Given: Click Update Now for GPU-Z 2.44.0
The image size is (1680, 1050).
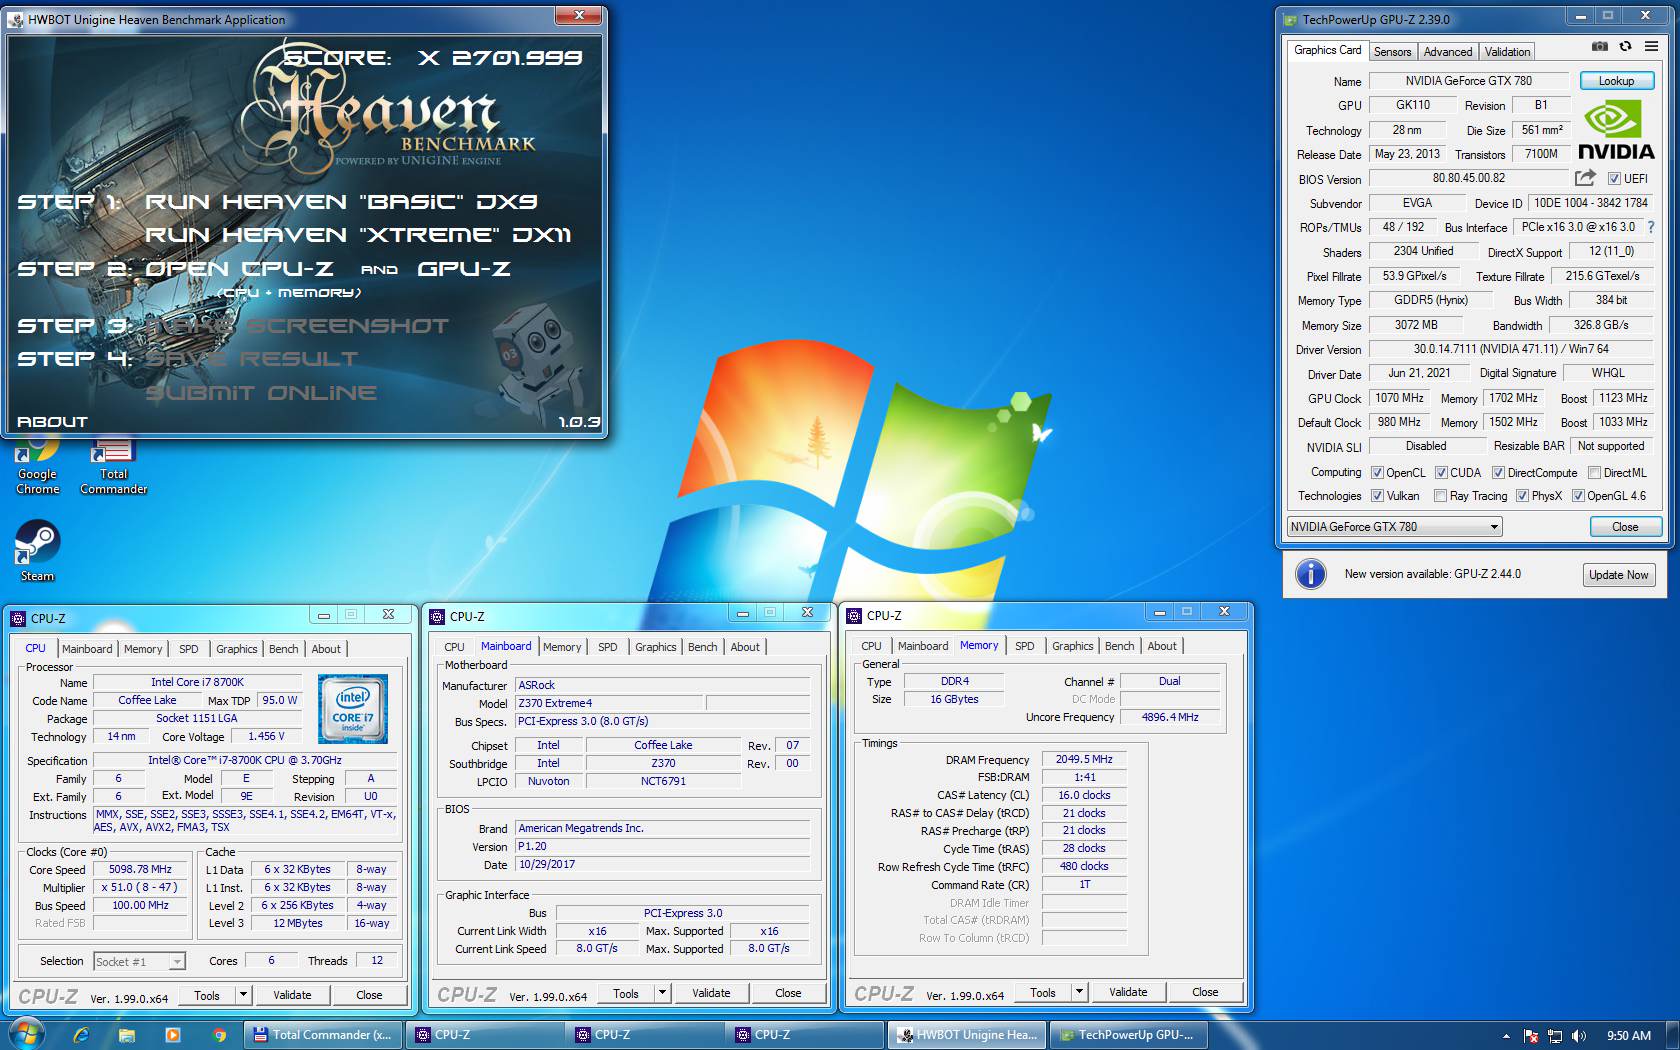Looking at the screenshot, I should point(1618,575).
